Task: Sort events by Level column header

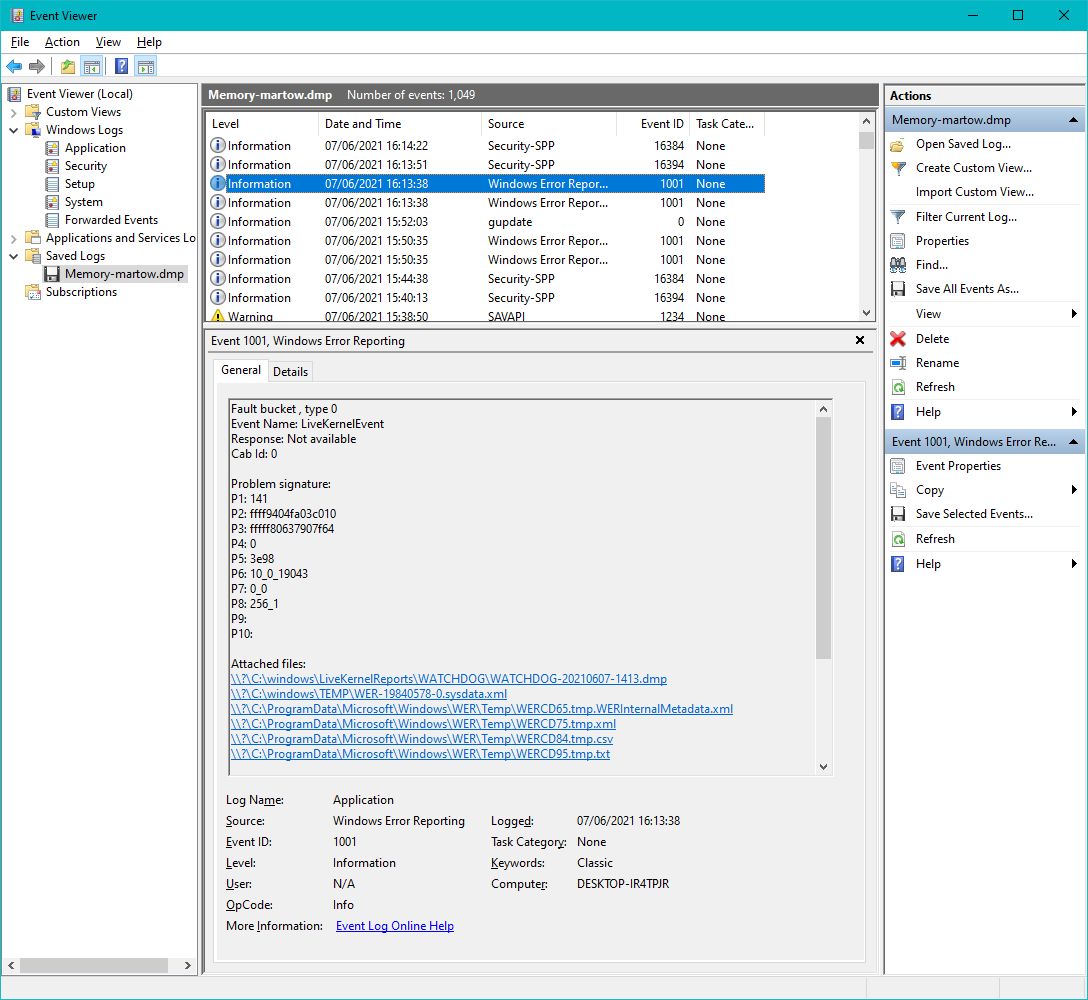Action: point(262,124)
